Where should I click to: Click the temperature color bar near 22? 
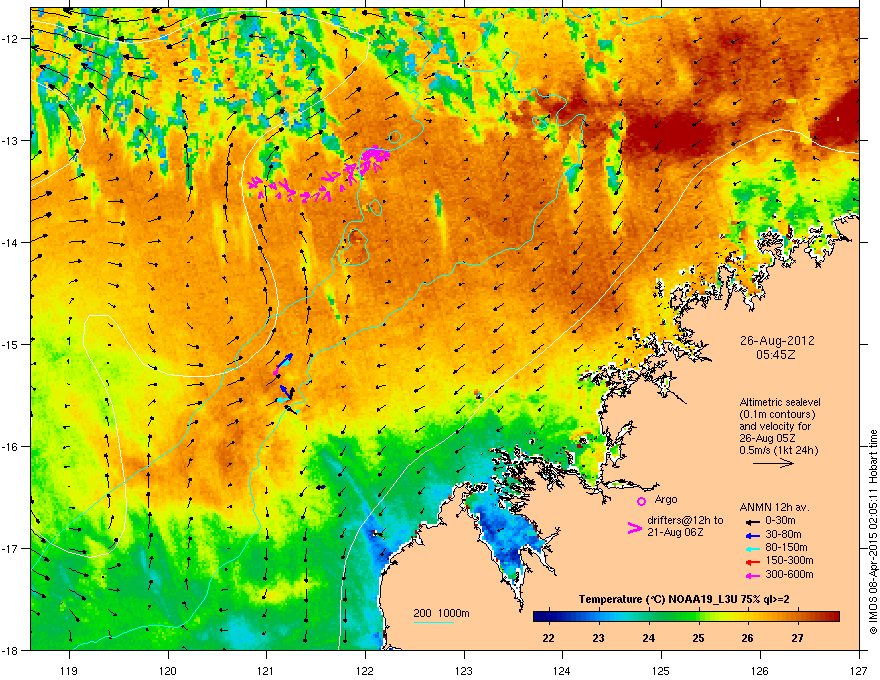coord(549,617)
